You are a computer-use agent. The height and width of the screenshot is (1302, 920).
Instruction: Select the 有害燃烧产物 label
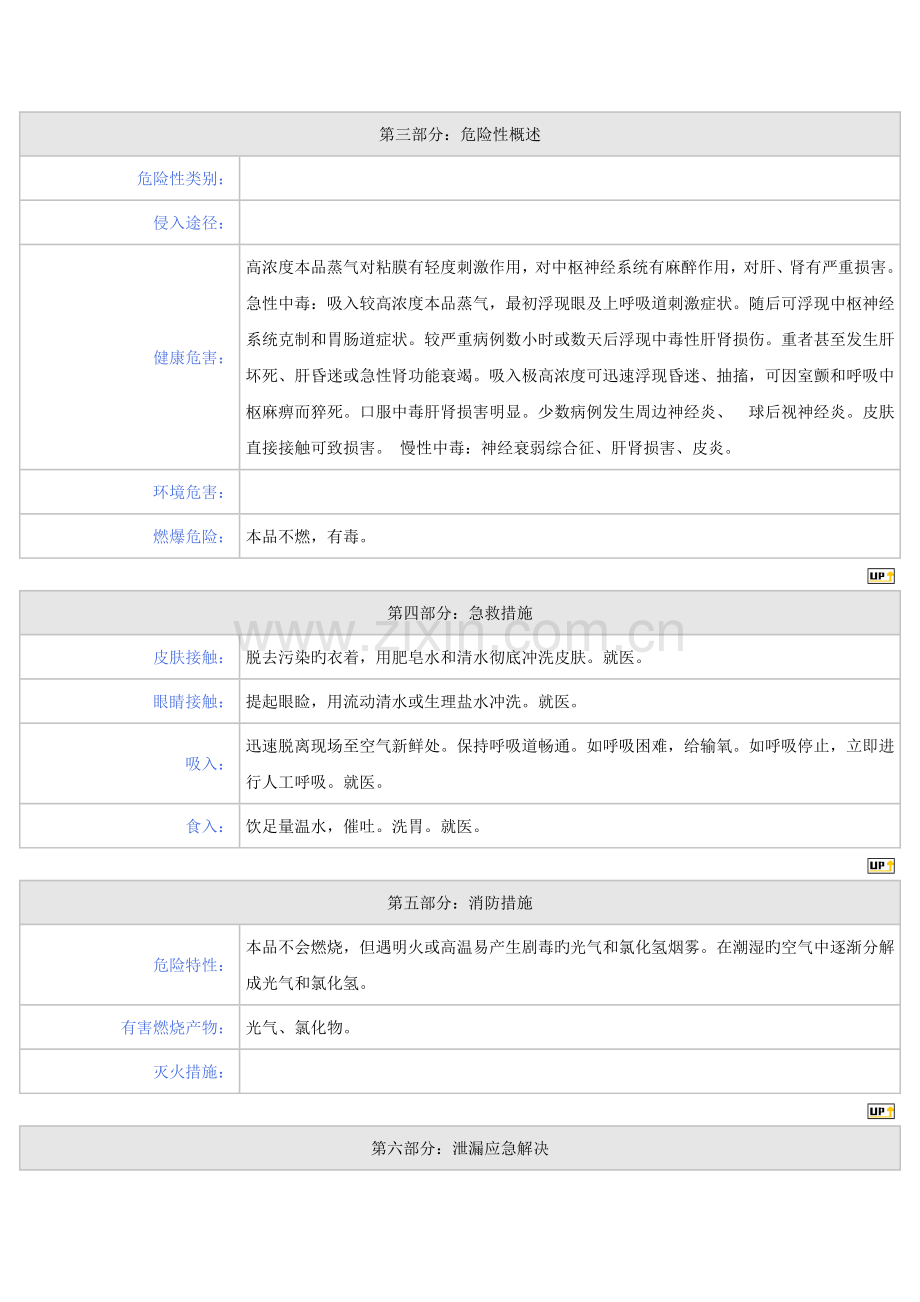(x=173, y=1027)
